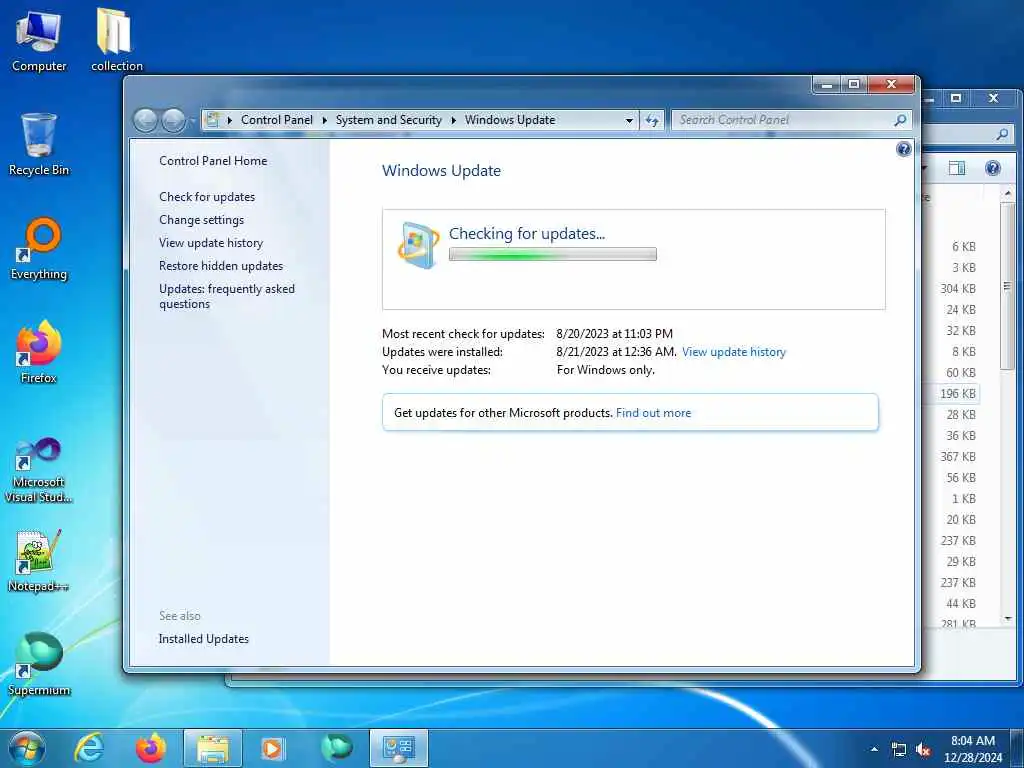This screenshot has width=1024, height=768.
Task: Click the checking for updates progress bar
Action: click(552, 255)
